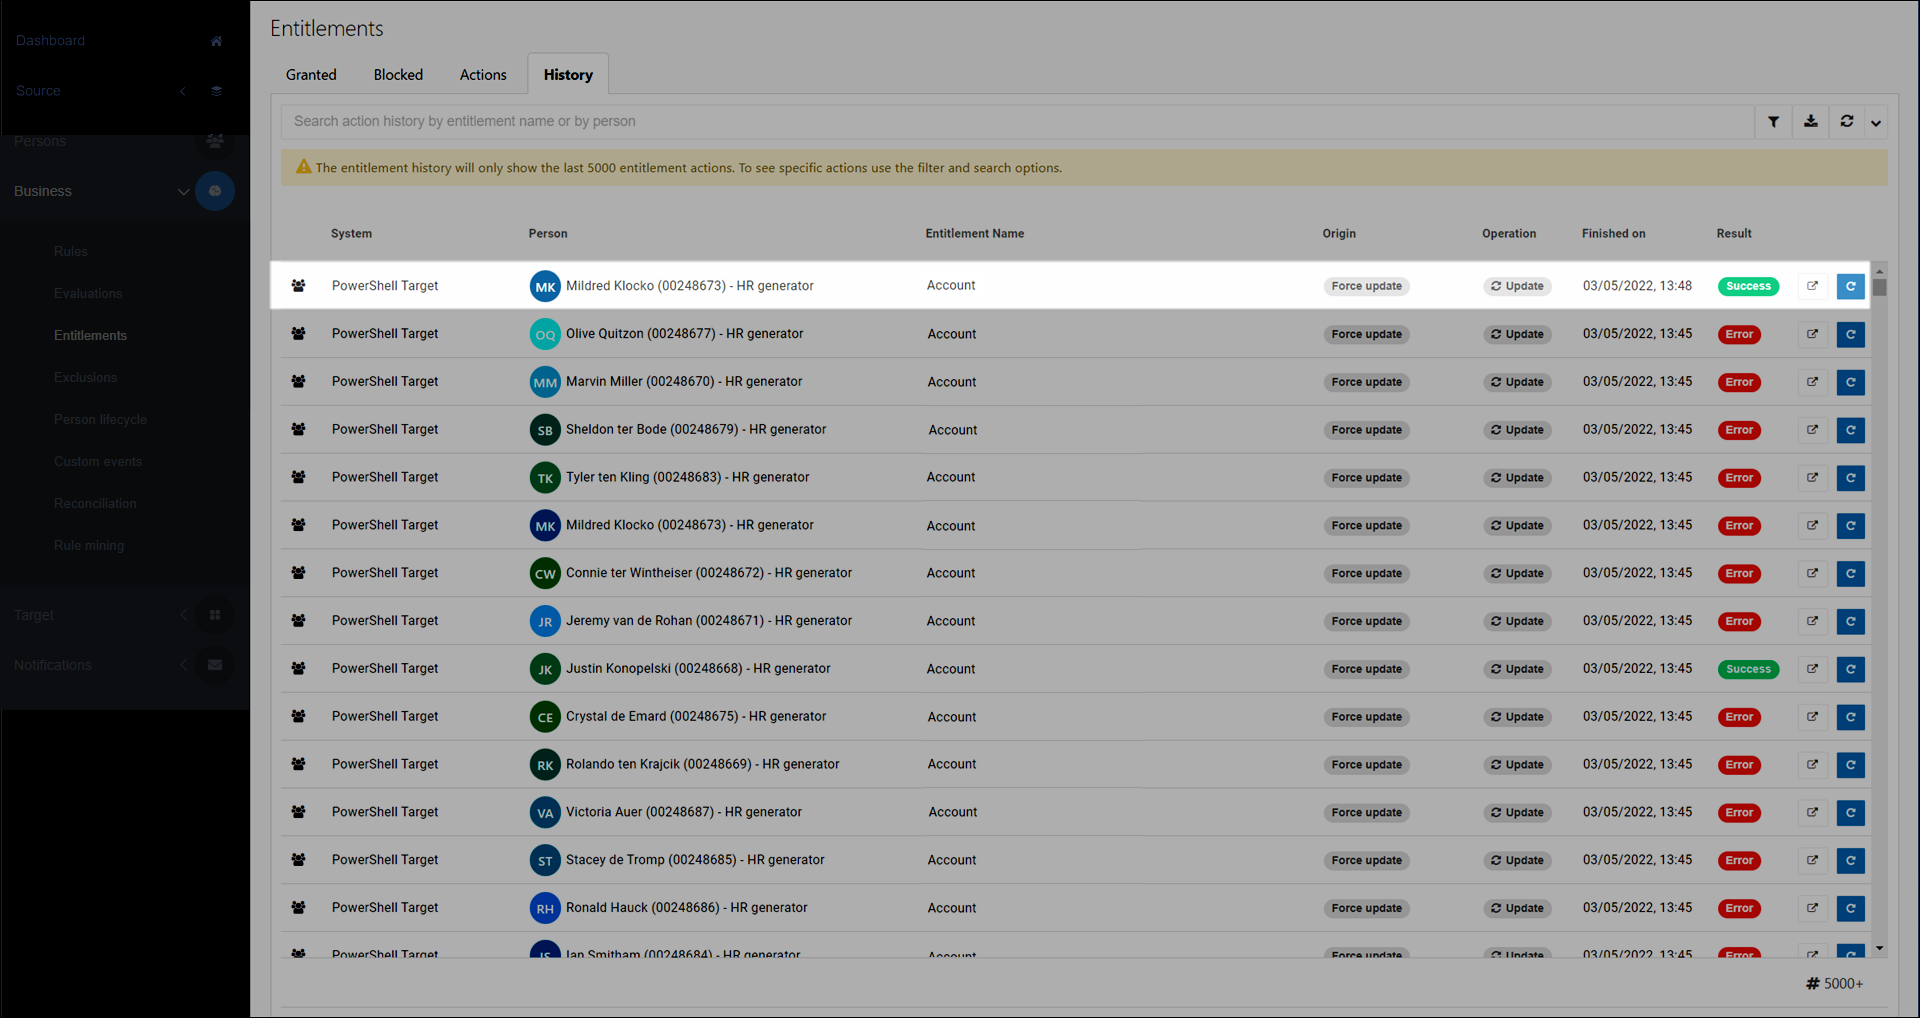The width and height of the screenshot is (1920, 1019).
Task: Expand the Source sidebar menu
Action: click(183, 91)
